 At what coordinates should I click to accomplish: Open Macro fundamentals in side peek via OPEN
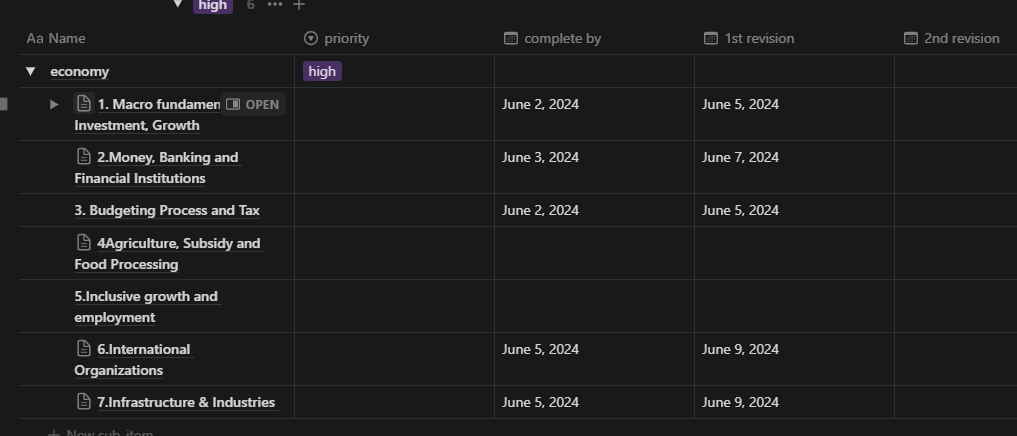point(253,104)
